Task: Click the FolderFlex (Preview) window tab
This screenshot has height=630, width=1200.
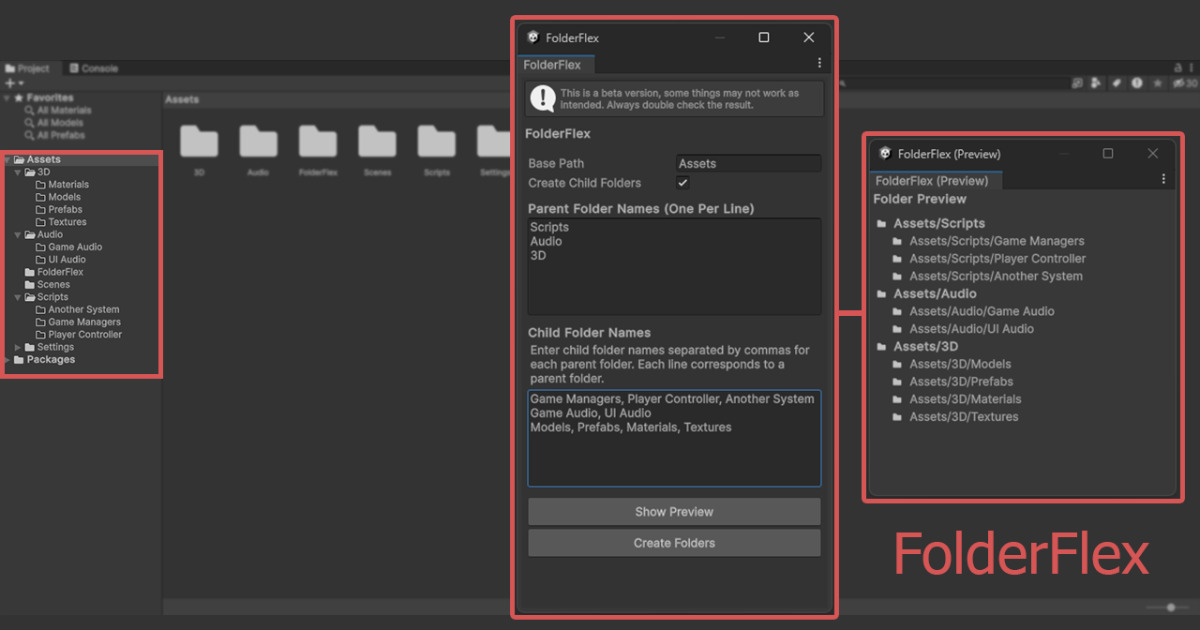Action: click(x=935, y=180)
